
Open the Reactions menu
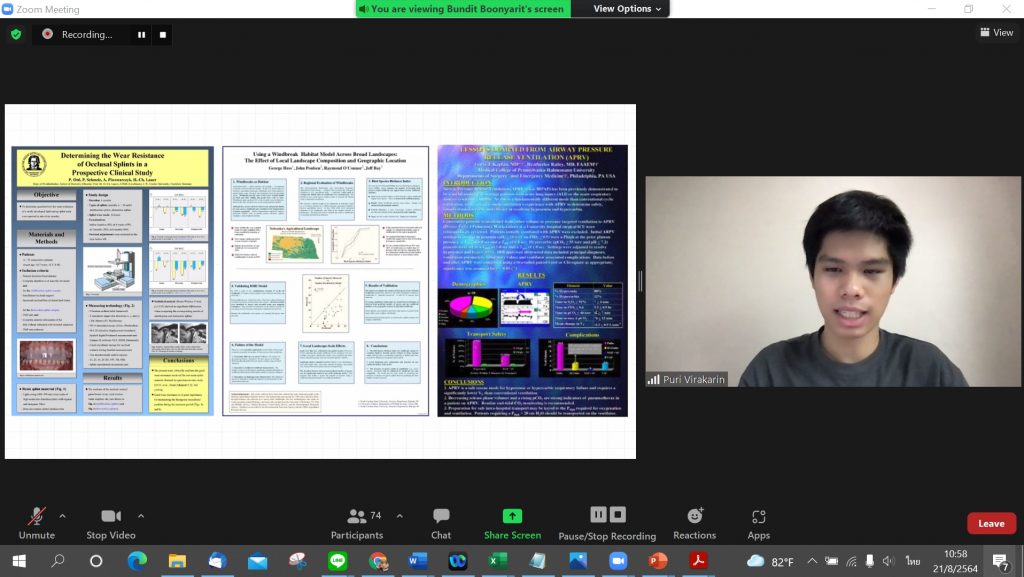tap(695, 522)
